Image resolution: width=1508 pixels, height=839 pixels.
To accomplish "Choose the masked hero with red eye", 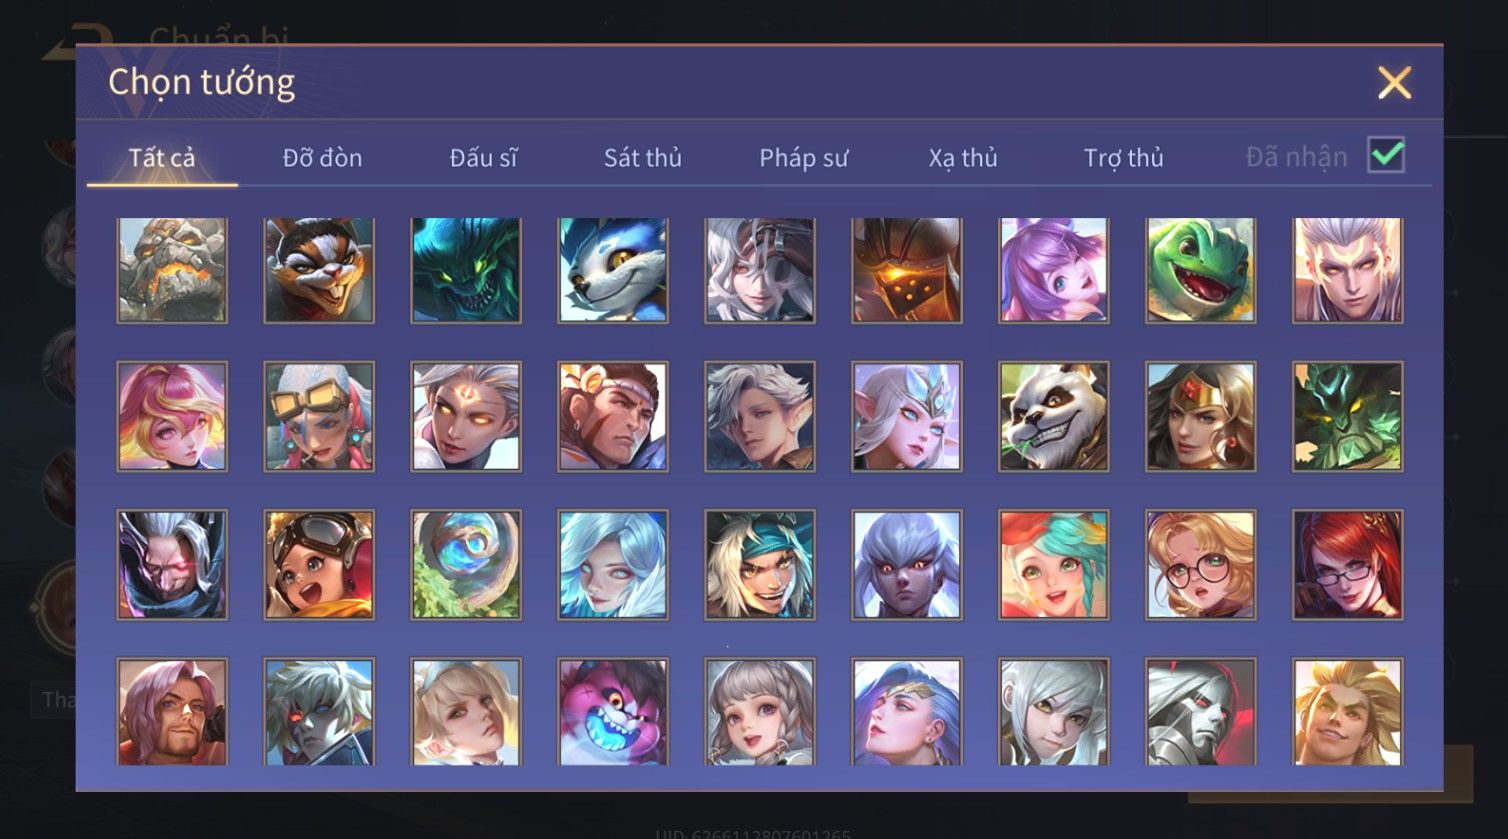I will click(172, 565).
